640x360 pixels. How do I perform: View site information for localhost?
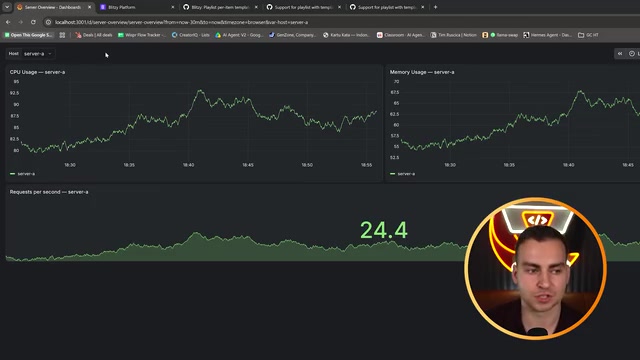[x=48, y=22]
